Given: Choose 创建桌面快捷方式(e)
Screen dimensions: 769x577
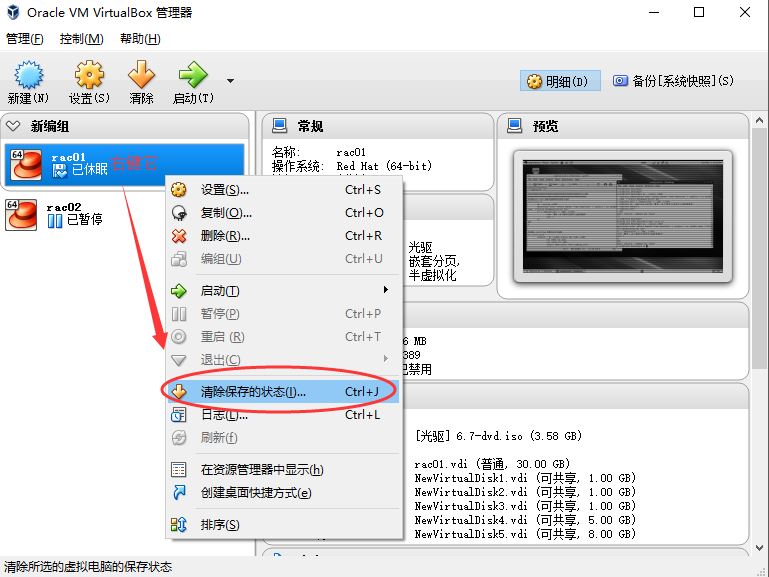Looking at the screenshot, I should (283, 493).
